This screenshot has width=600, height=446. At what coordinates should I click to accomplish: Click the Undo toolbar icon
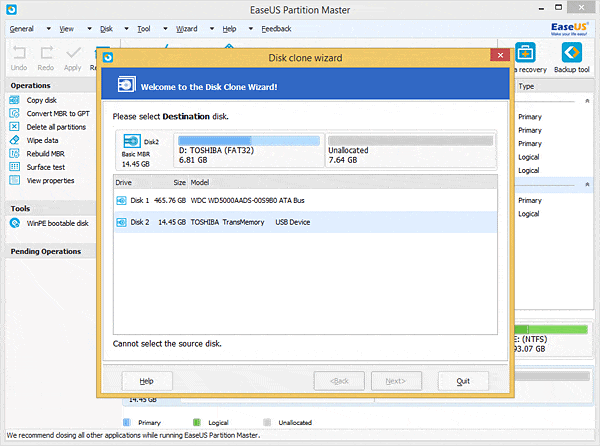19,52
